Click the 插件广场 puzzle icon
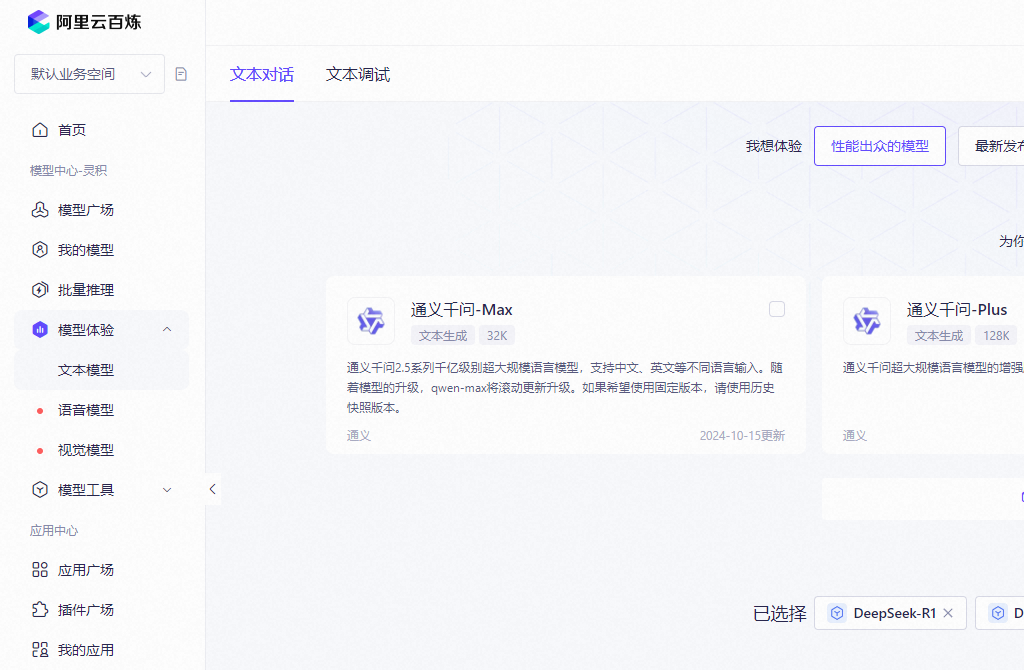This screenshot has height=670, width=1024. point(40,610)
